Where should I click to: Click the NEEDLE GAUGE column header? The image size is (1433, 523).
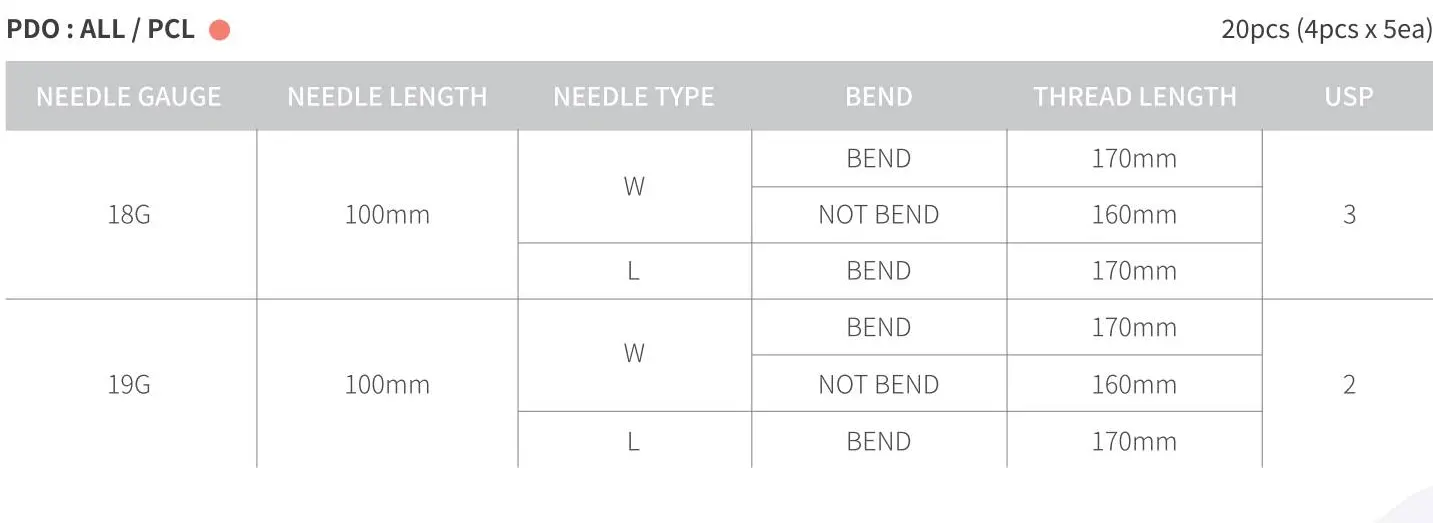[x=129, y=97]
